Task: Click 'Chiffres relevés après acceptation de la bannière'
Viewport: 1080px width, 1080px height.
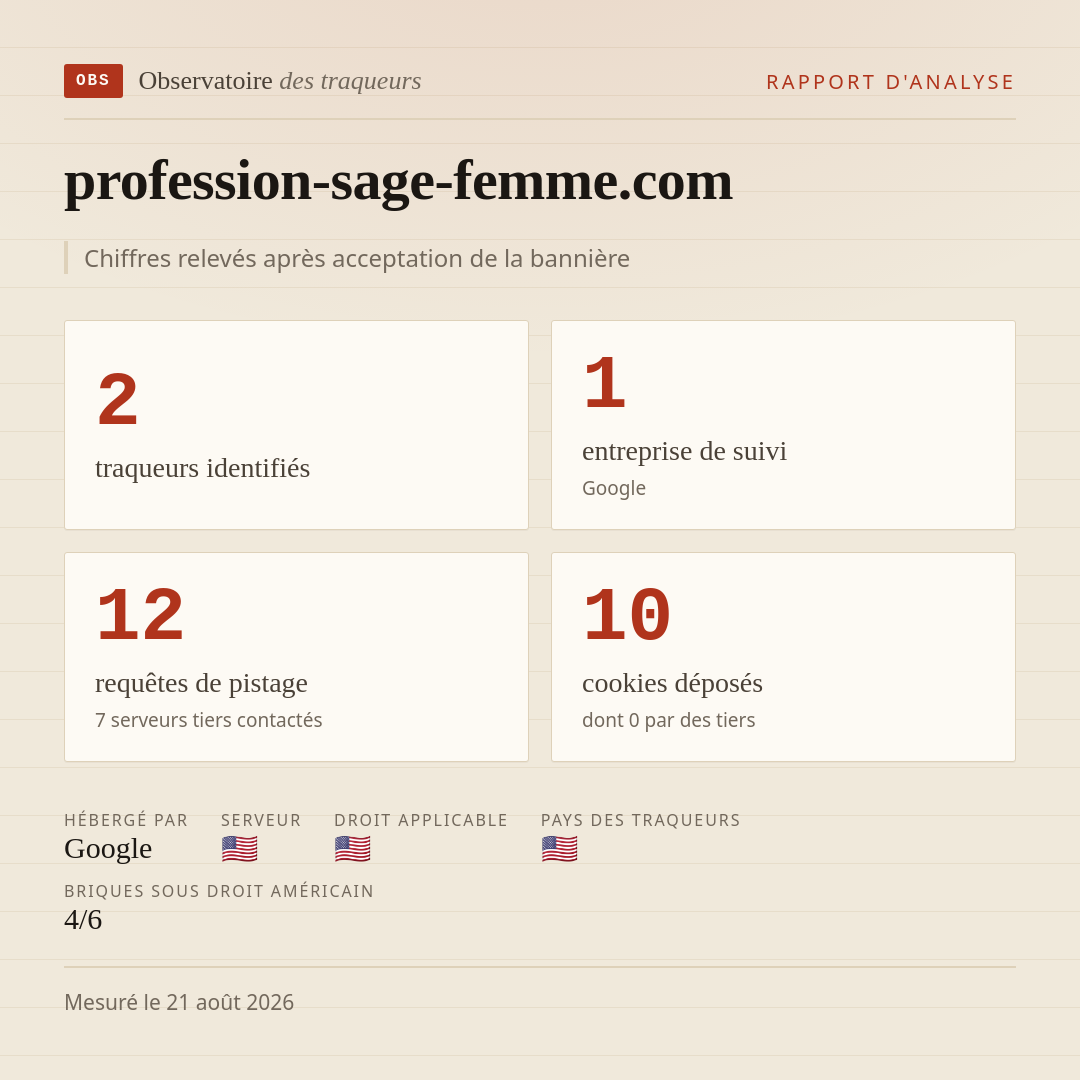Action: (357, 258)
